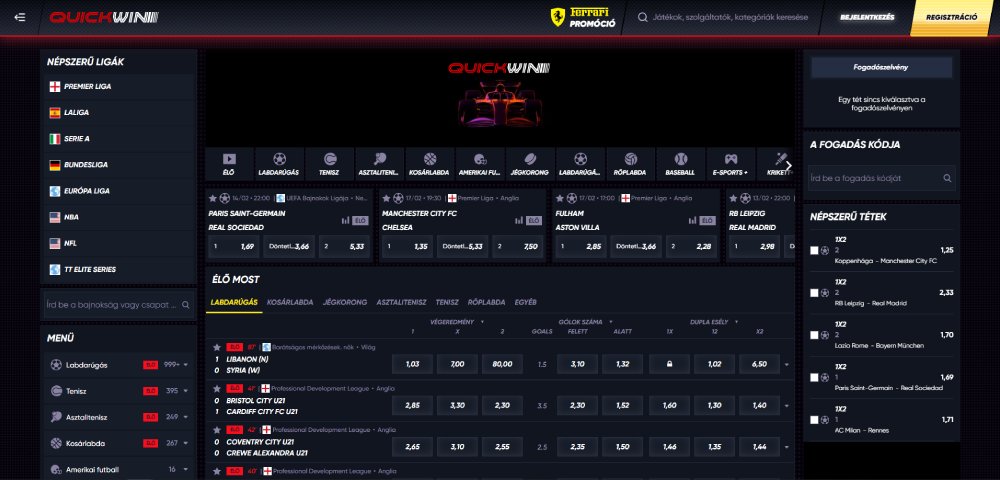Open the ÉLŐ live play icon category

[229, 164]
